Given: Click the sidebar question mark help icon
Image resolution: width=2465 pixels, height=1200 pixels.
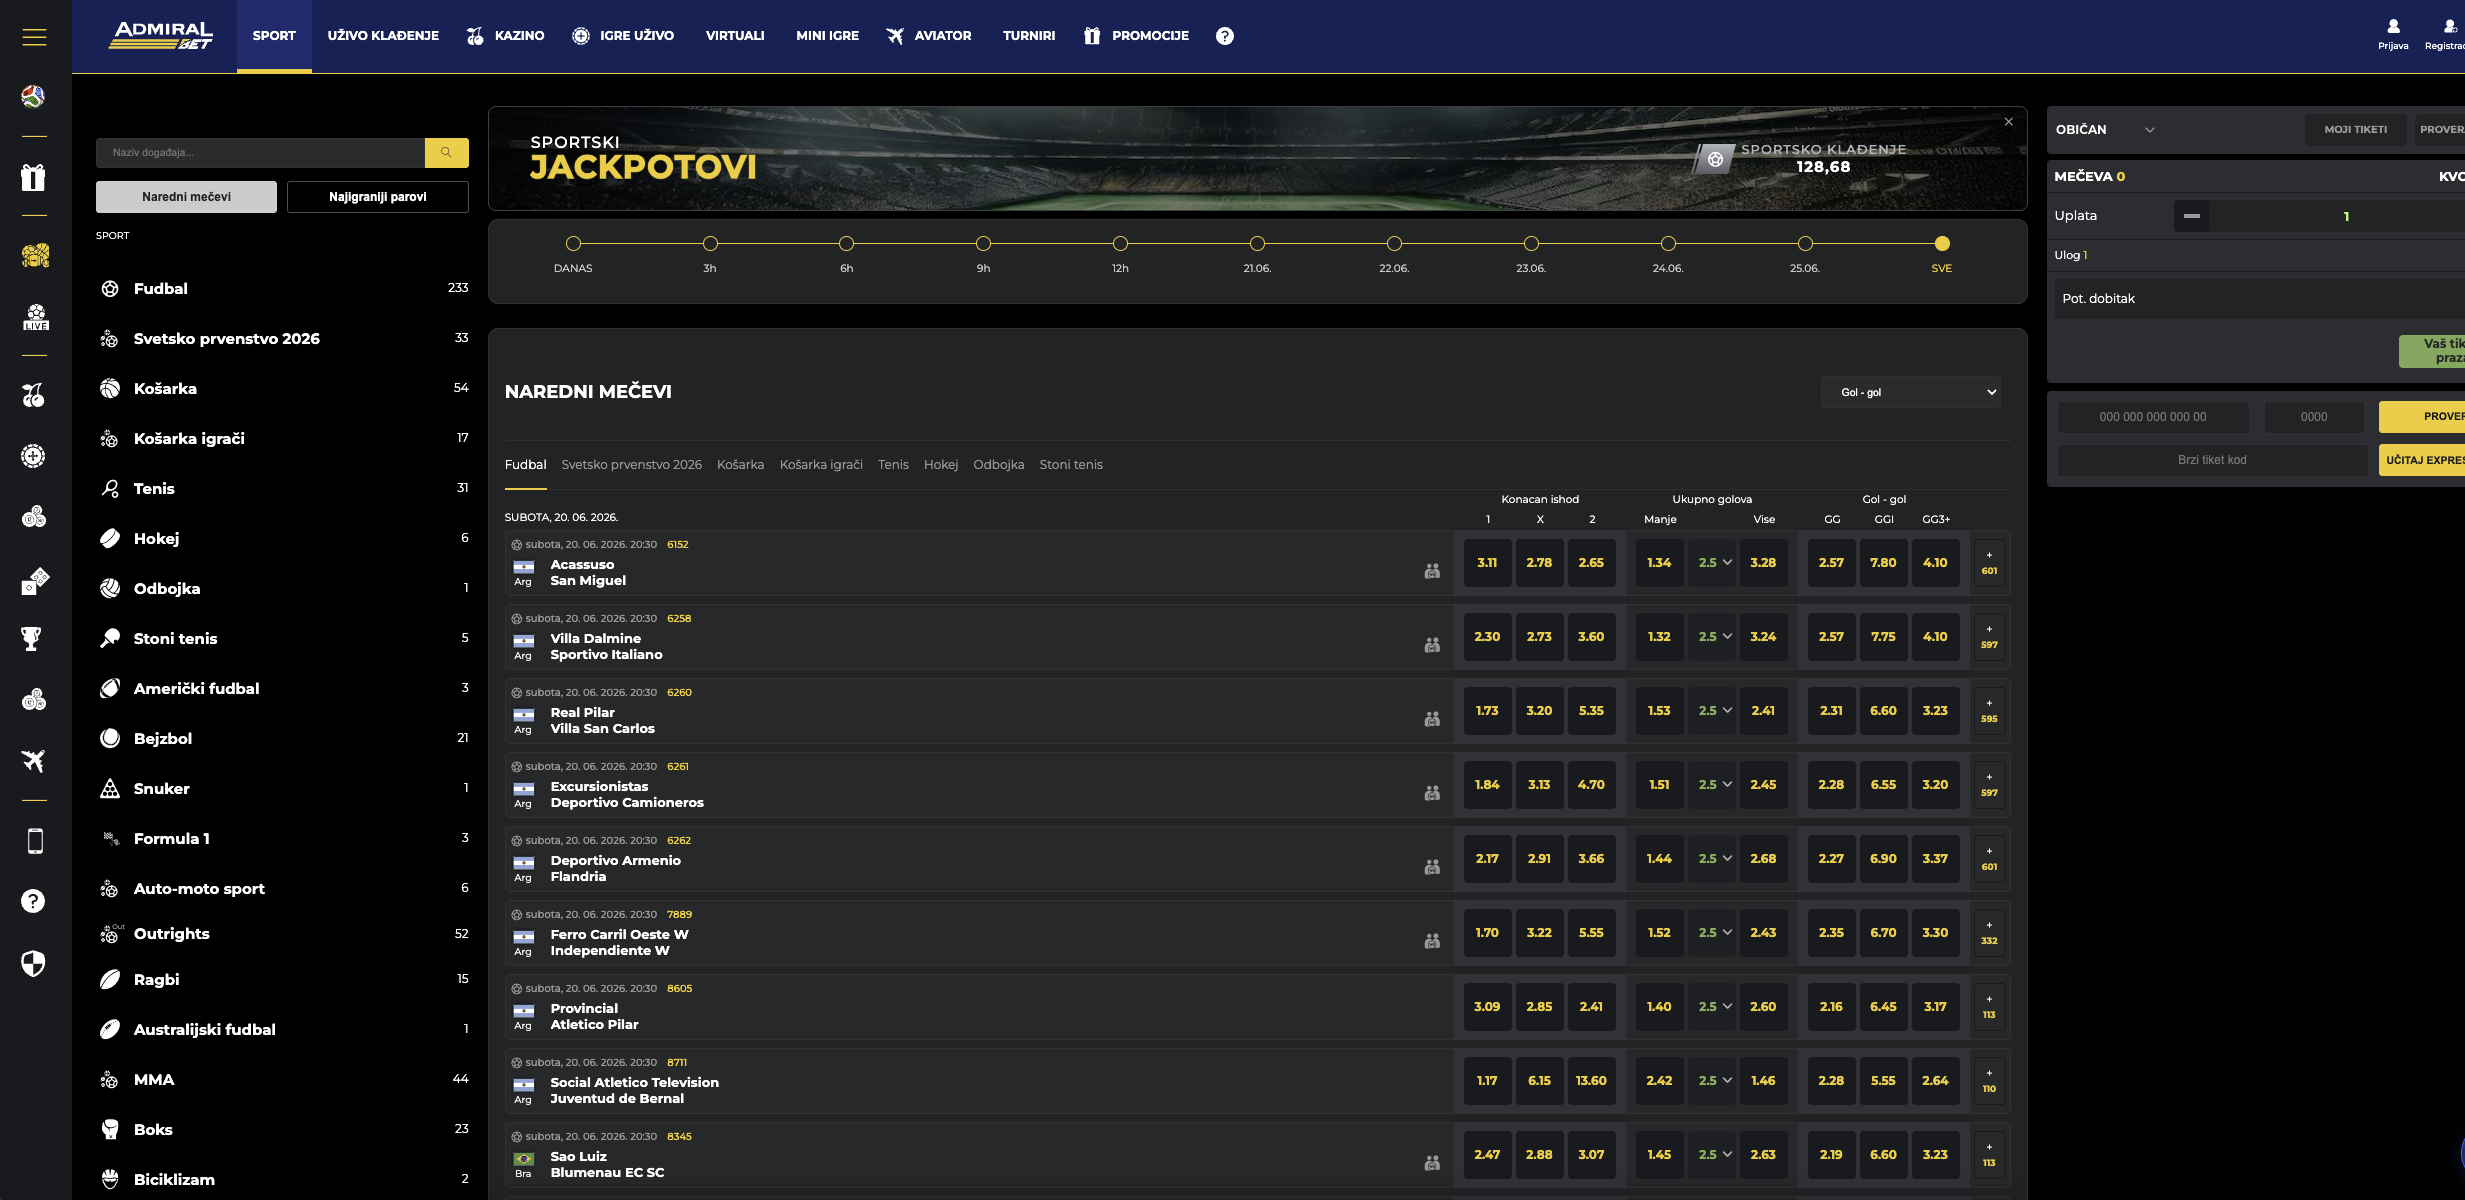Looking at the screenshot, I should (34, 901).
